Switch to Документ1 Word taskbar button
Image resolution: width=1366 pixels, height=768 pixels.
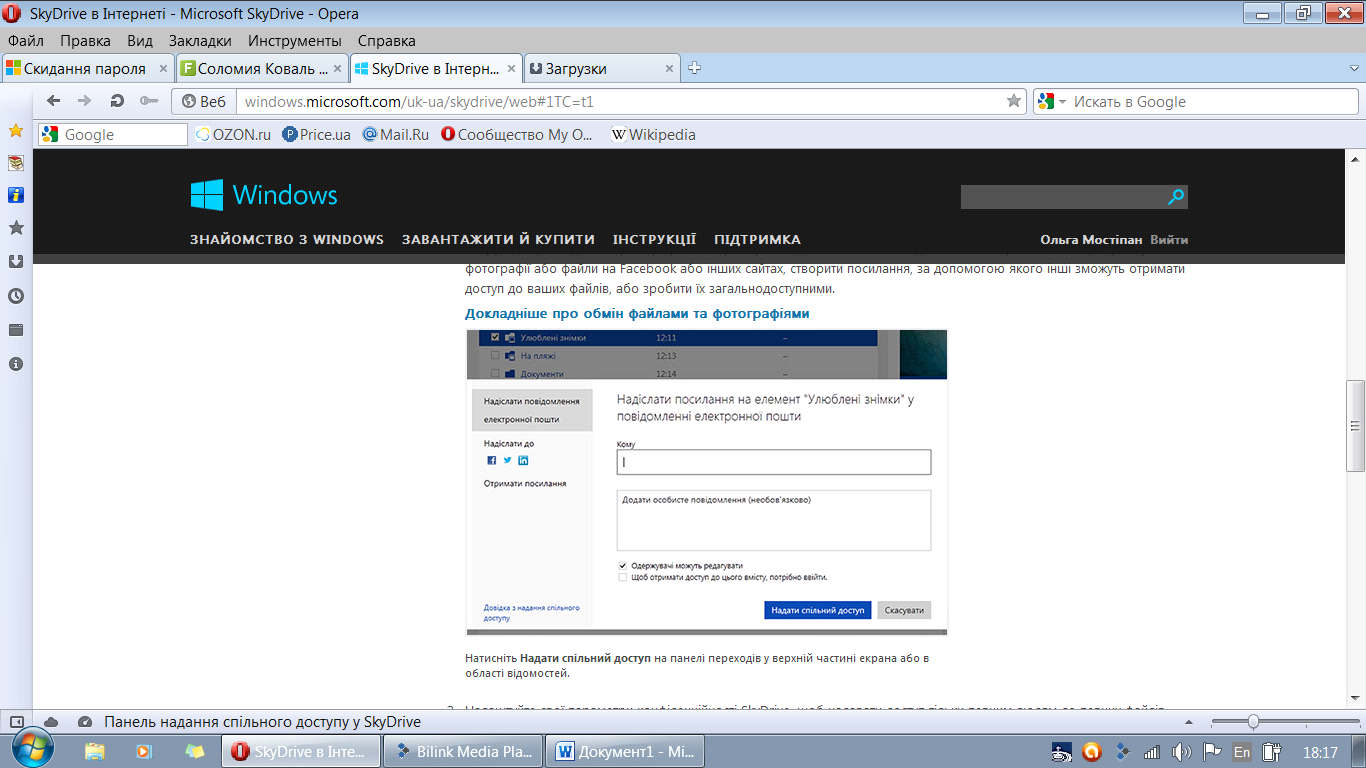pyautogui.click(x=626, y=751)
